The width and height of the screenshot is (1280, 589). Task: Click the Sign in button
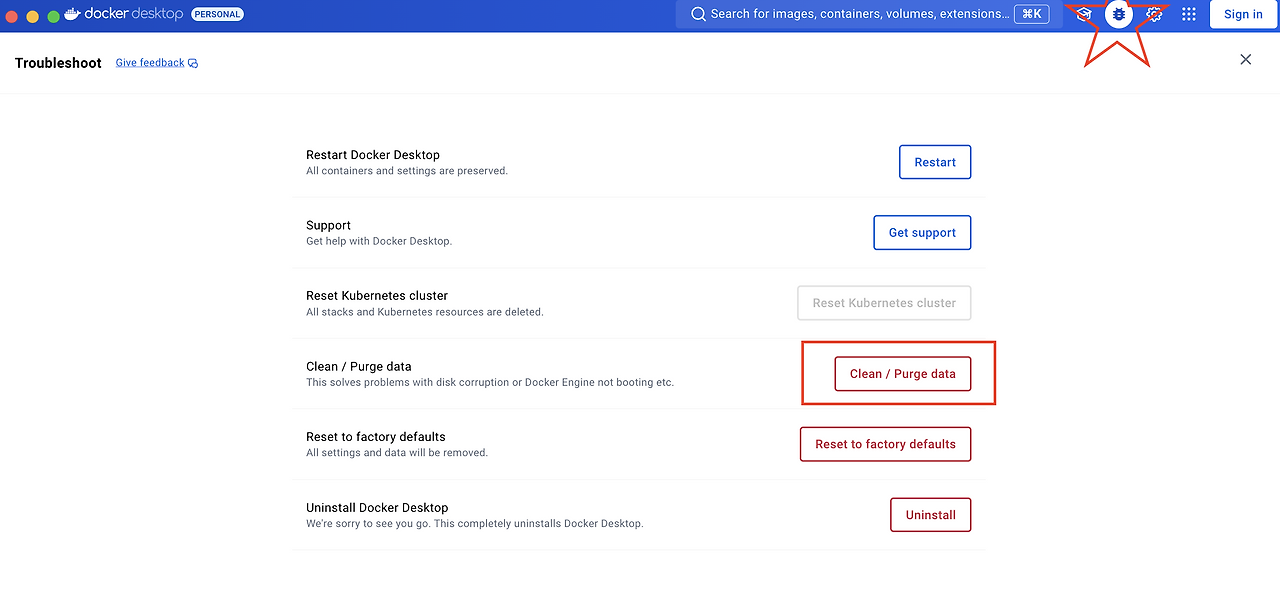(x=1243, y=14)
